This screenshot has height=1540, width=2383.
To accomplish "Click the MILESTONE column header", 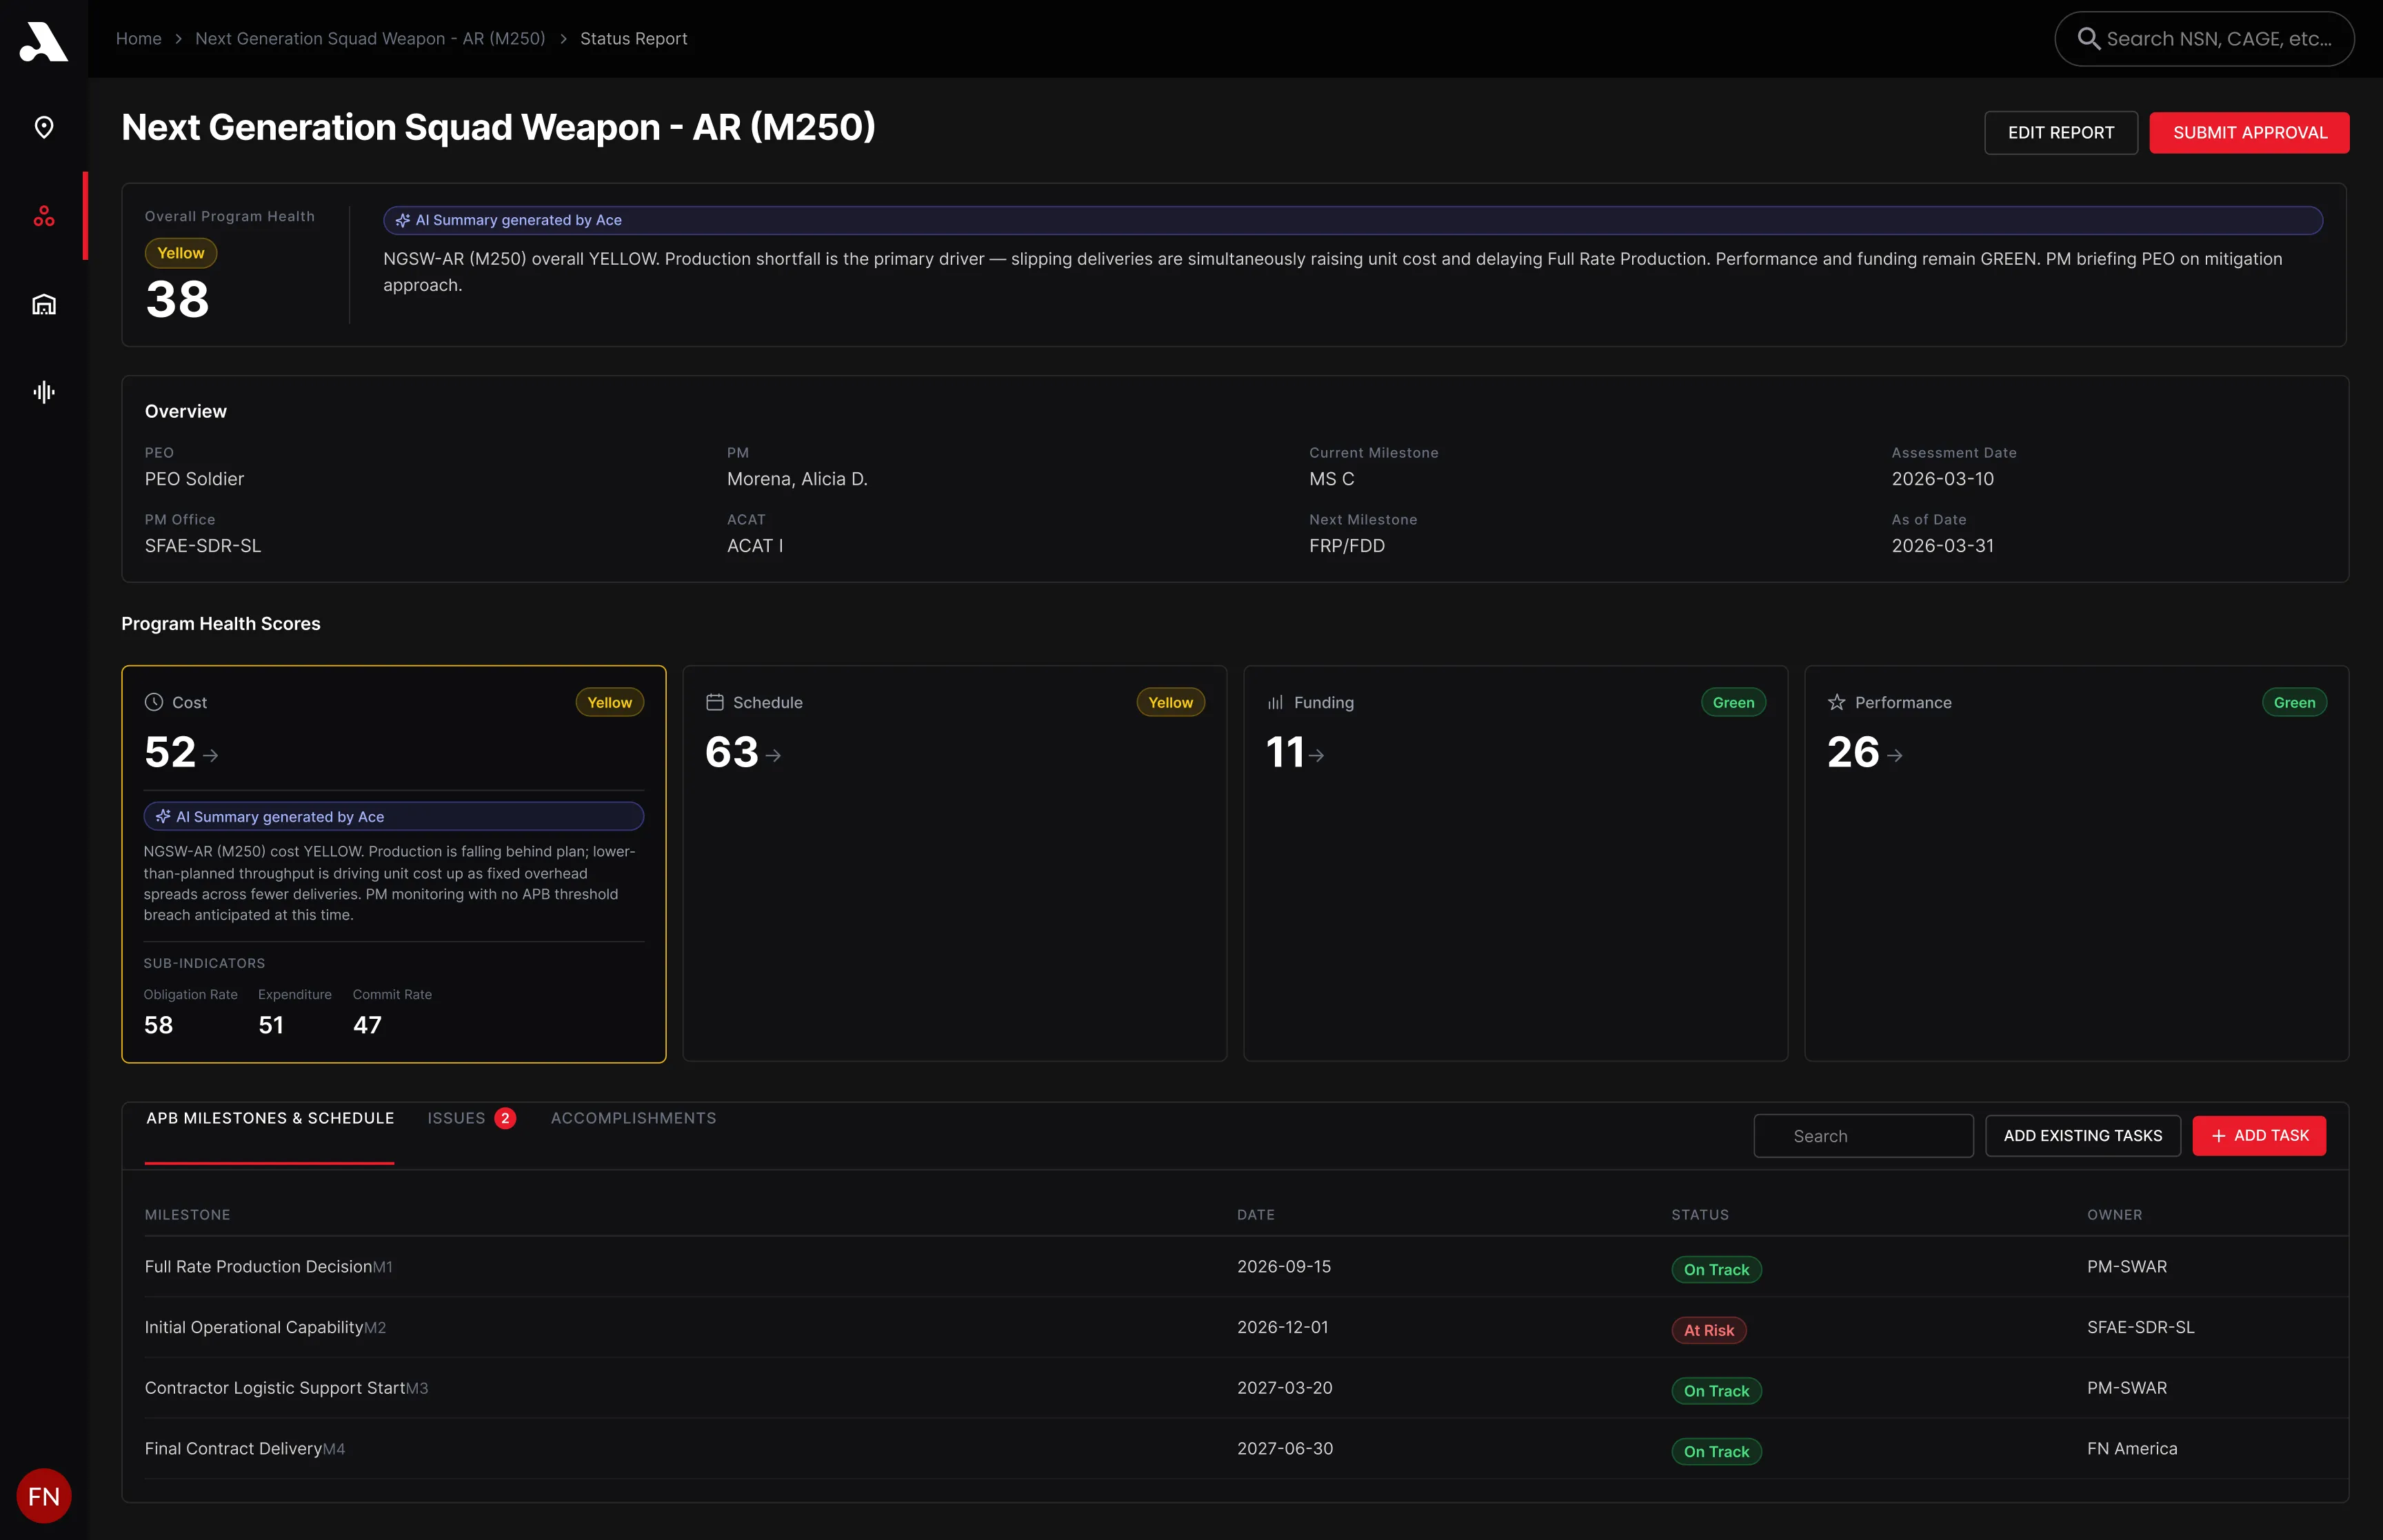I will [x=188, y=1215].
